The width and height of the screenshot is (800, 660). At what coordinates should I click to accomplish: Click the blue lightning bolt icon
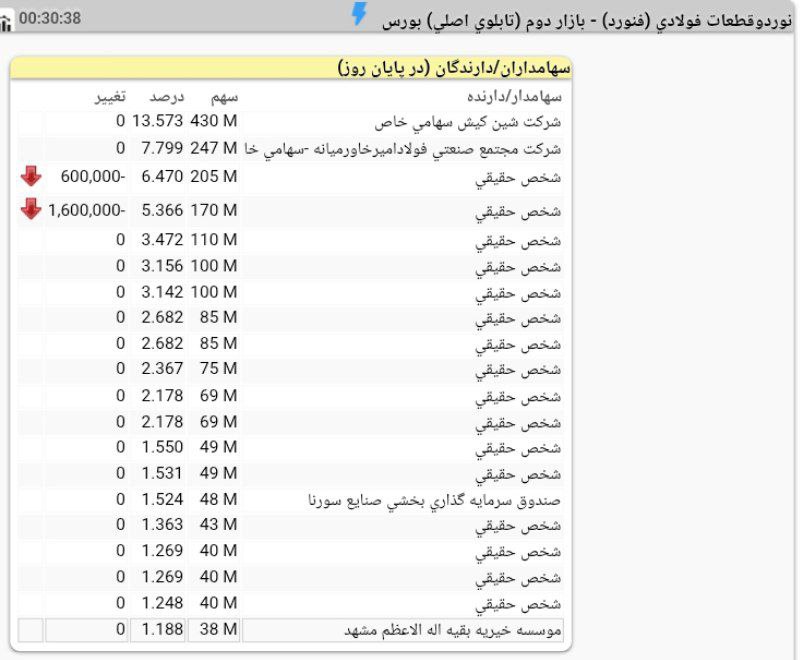(x=359, y=14)
